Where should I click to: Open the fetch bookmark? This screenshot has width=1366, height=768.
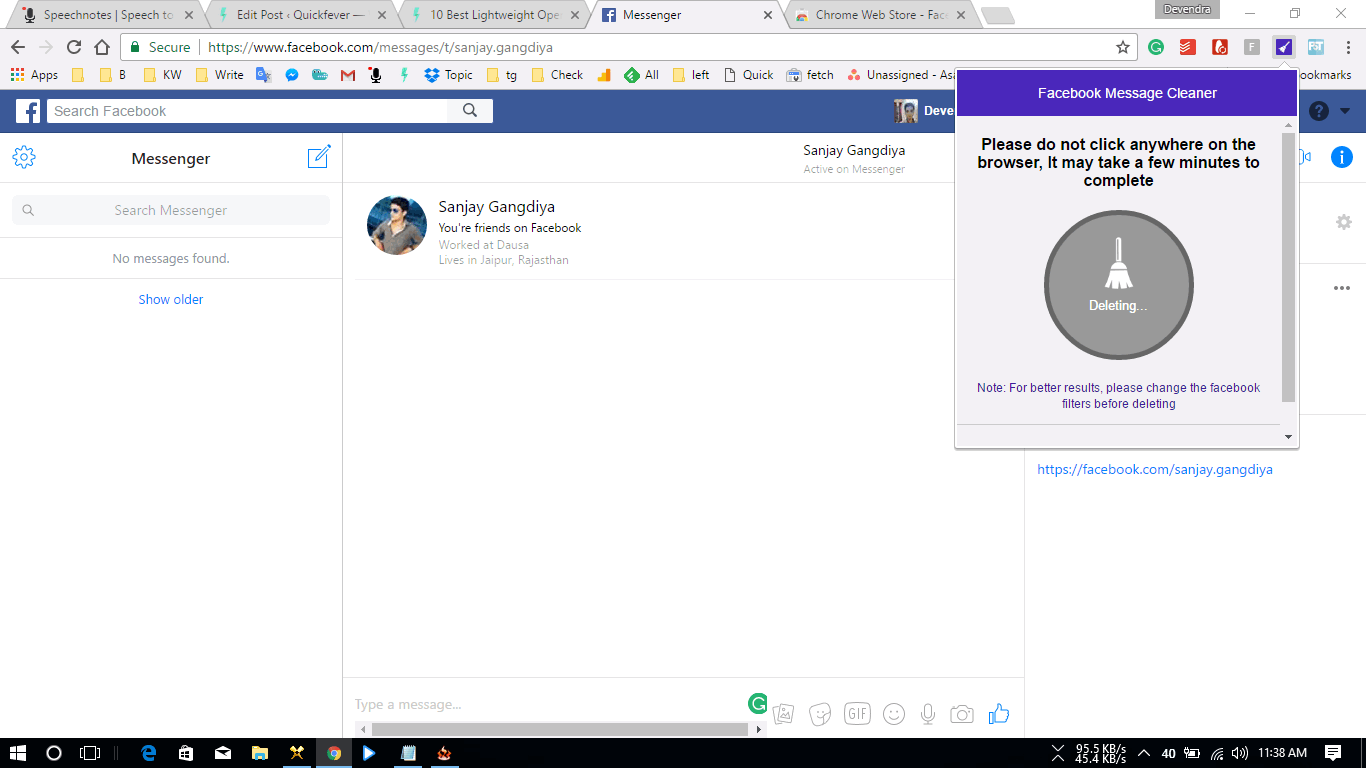(810, 75)
